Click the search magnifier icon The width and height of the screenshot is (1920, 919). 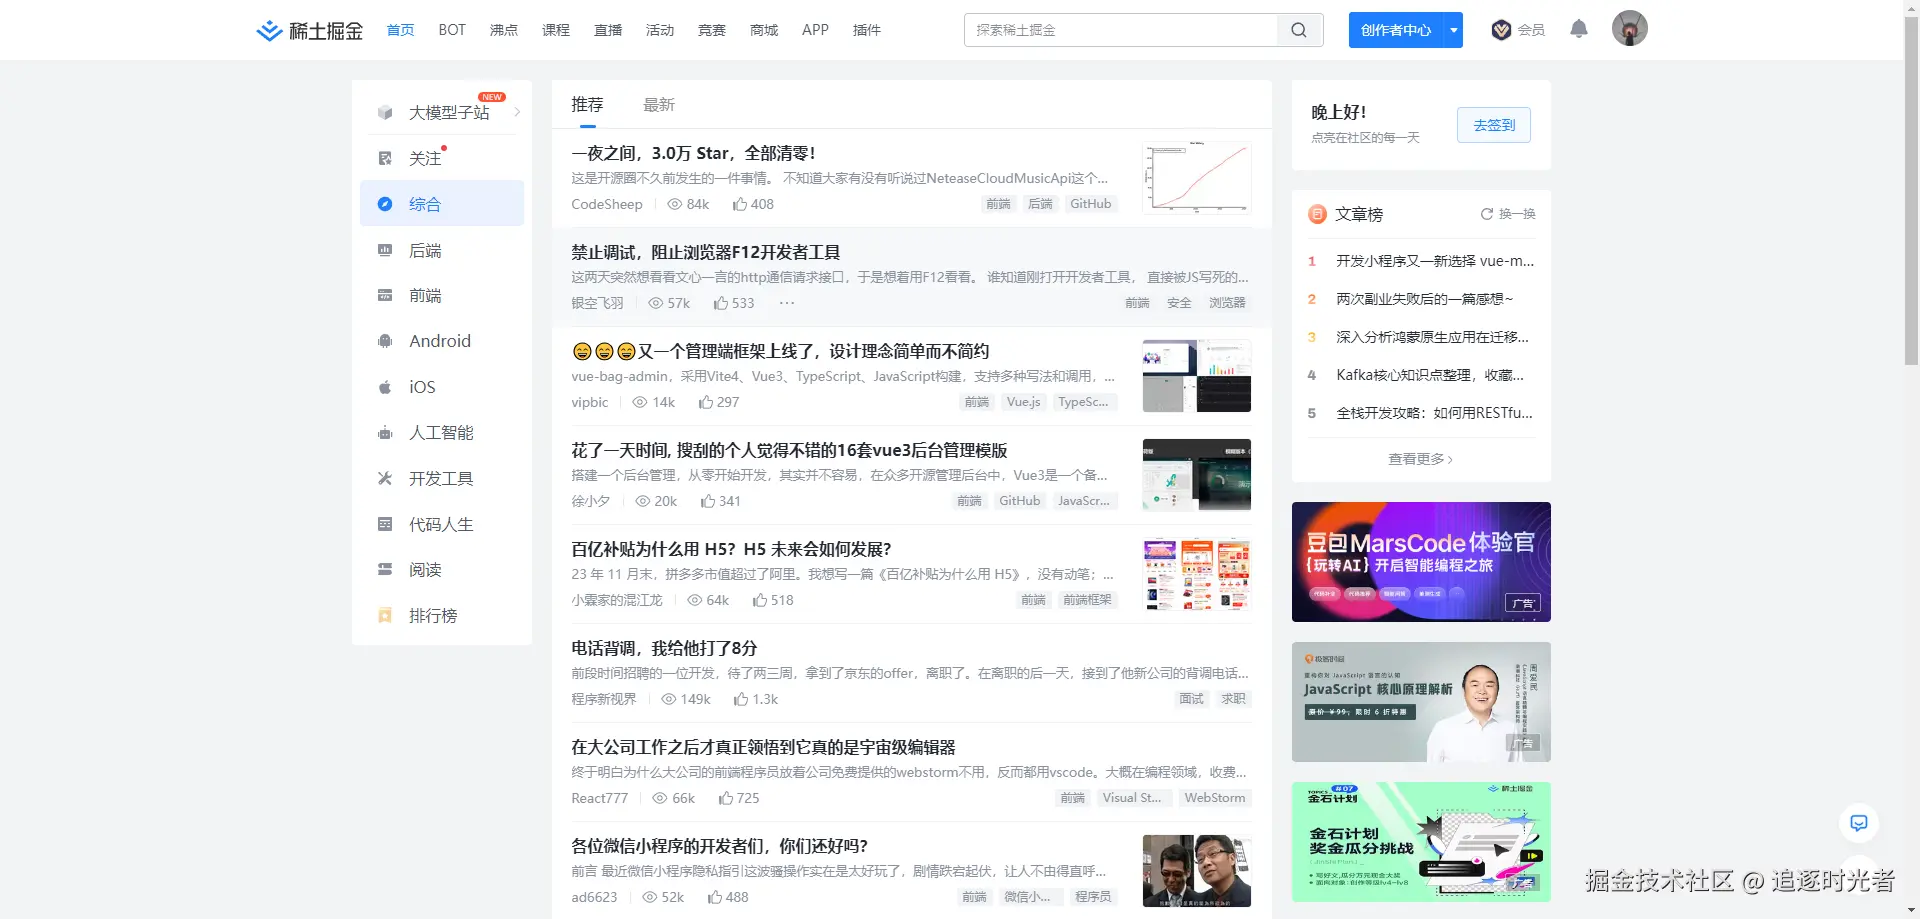[1299, 30]
